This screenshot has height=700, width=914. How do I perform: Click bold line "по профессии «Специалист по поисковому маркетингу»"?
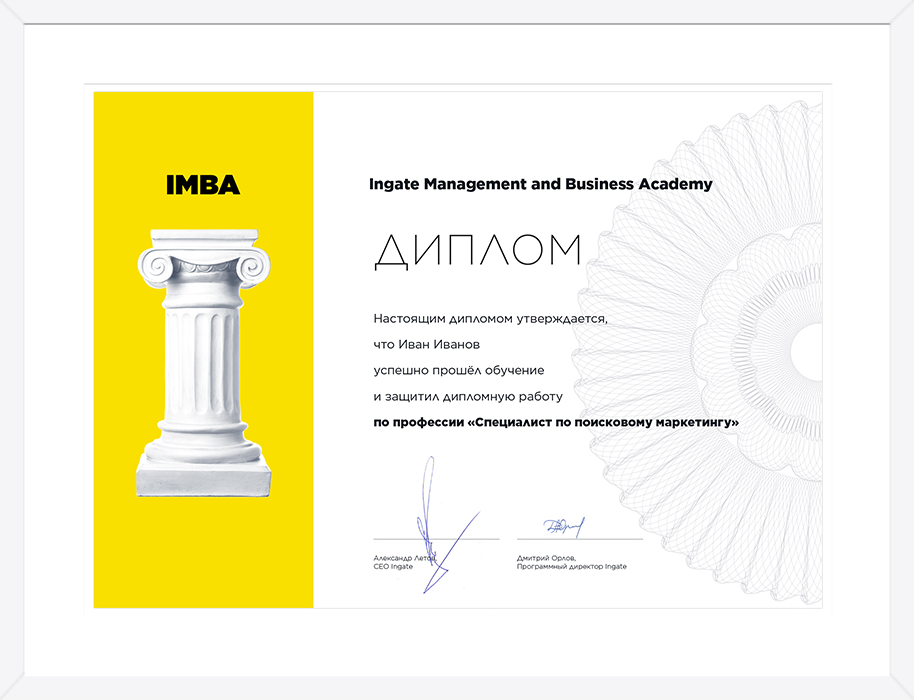(x=556, y=423)
